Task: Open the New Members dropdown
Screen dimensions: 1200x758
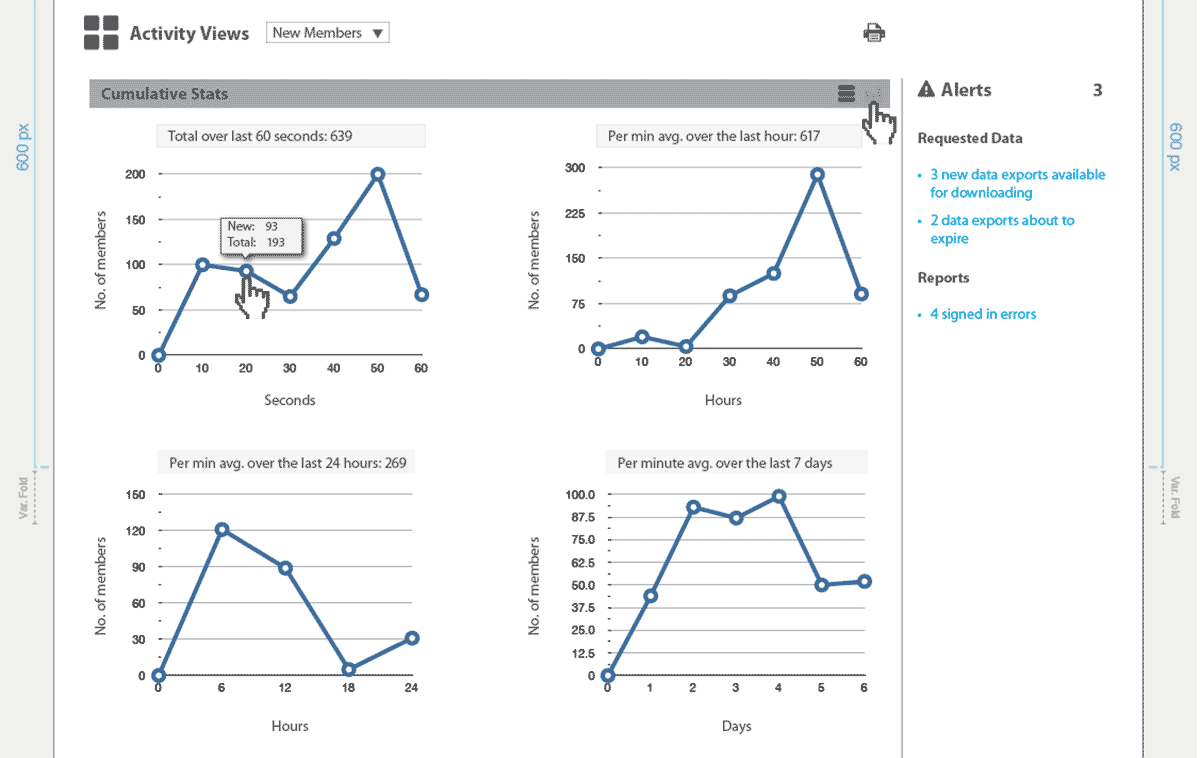Action: (x=327, y=33)
